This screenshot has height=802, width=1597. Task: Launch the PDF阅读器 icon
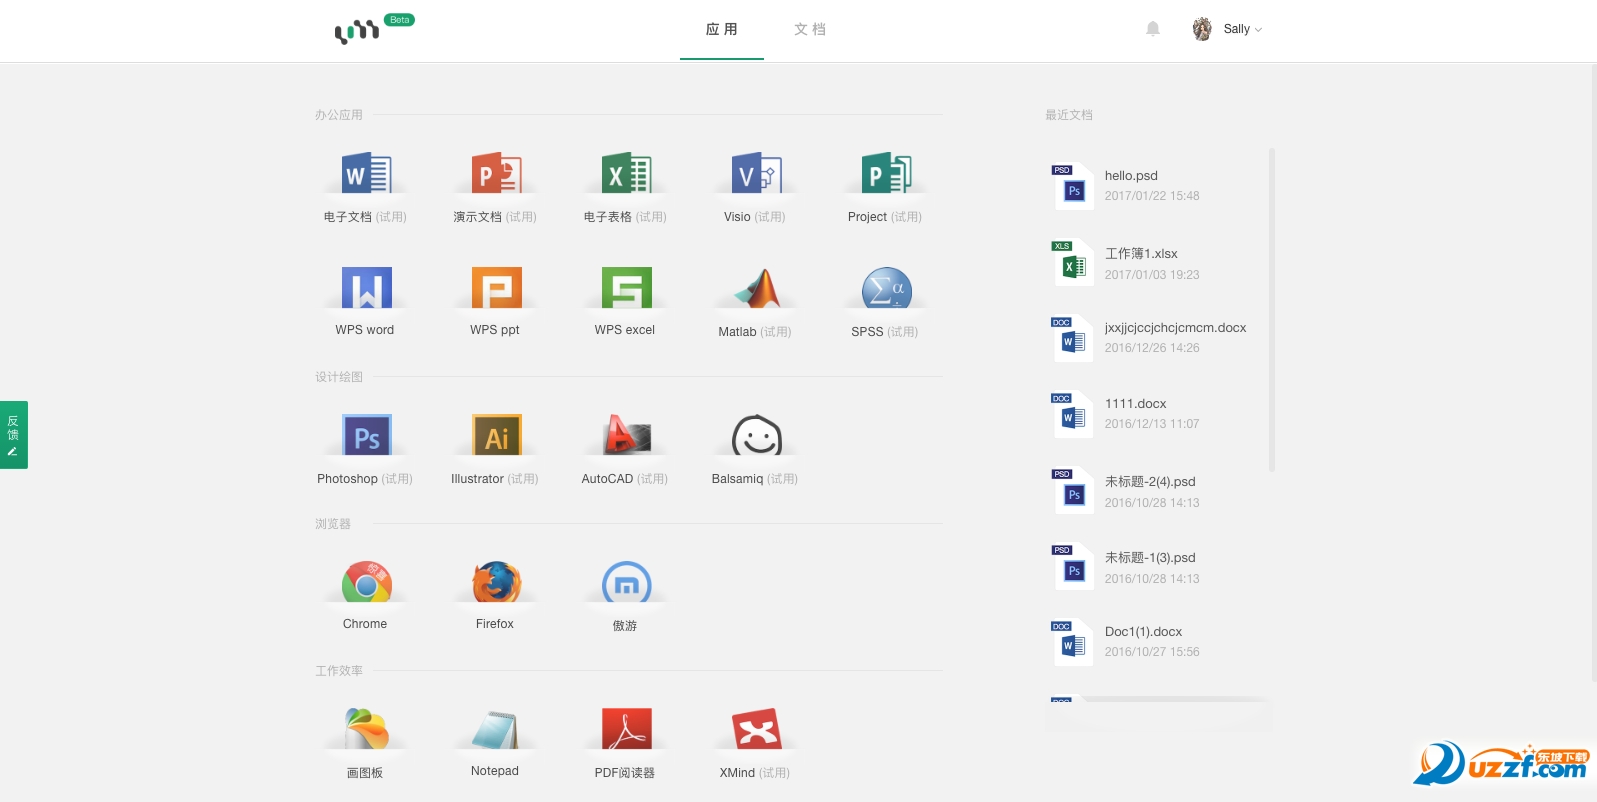(x=626, y=729)
